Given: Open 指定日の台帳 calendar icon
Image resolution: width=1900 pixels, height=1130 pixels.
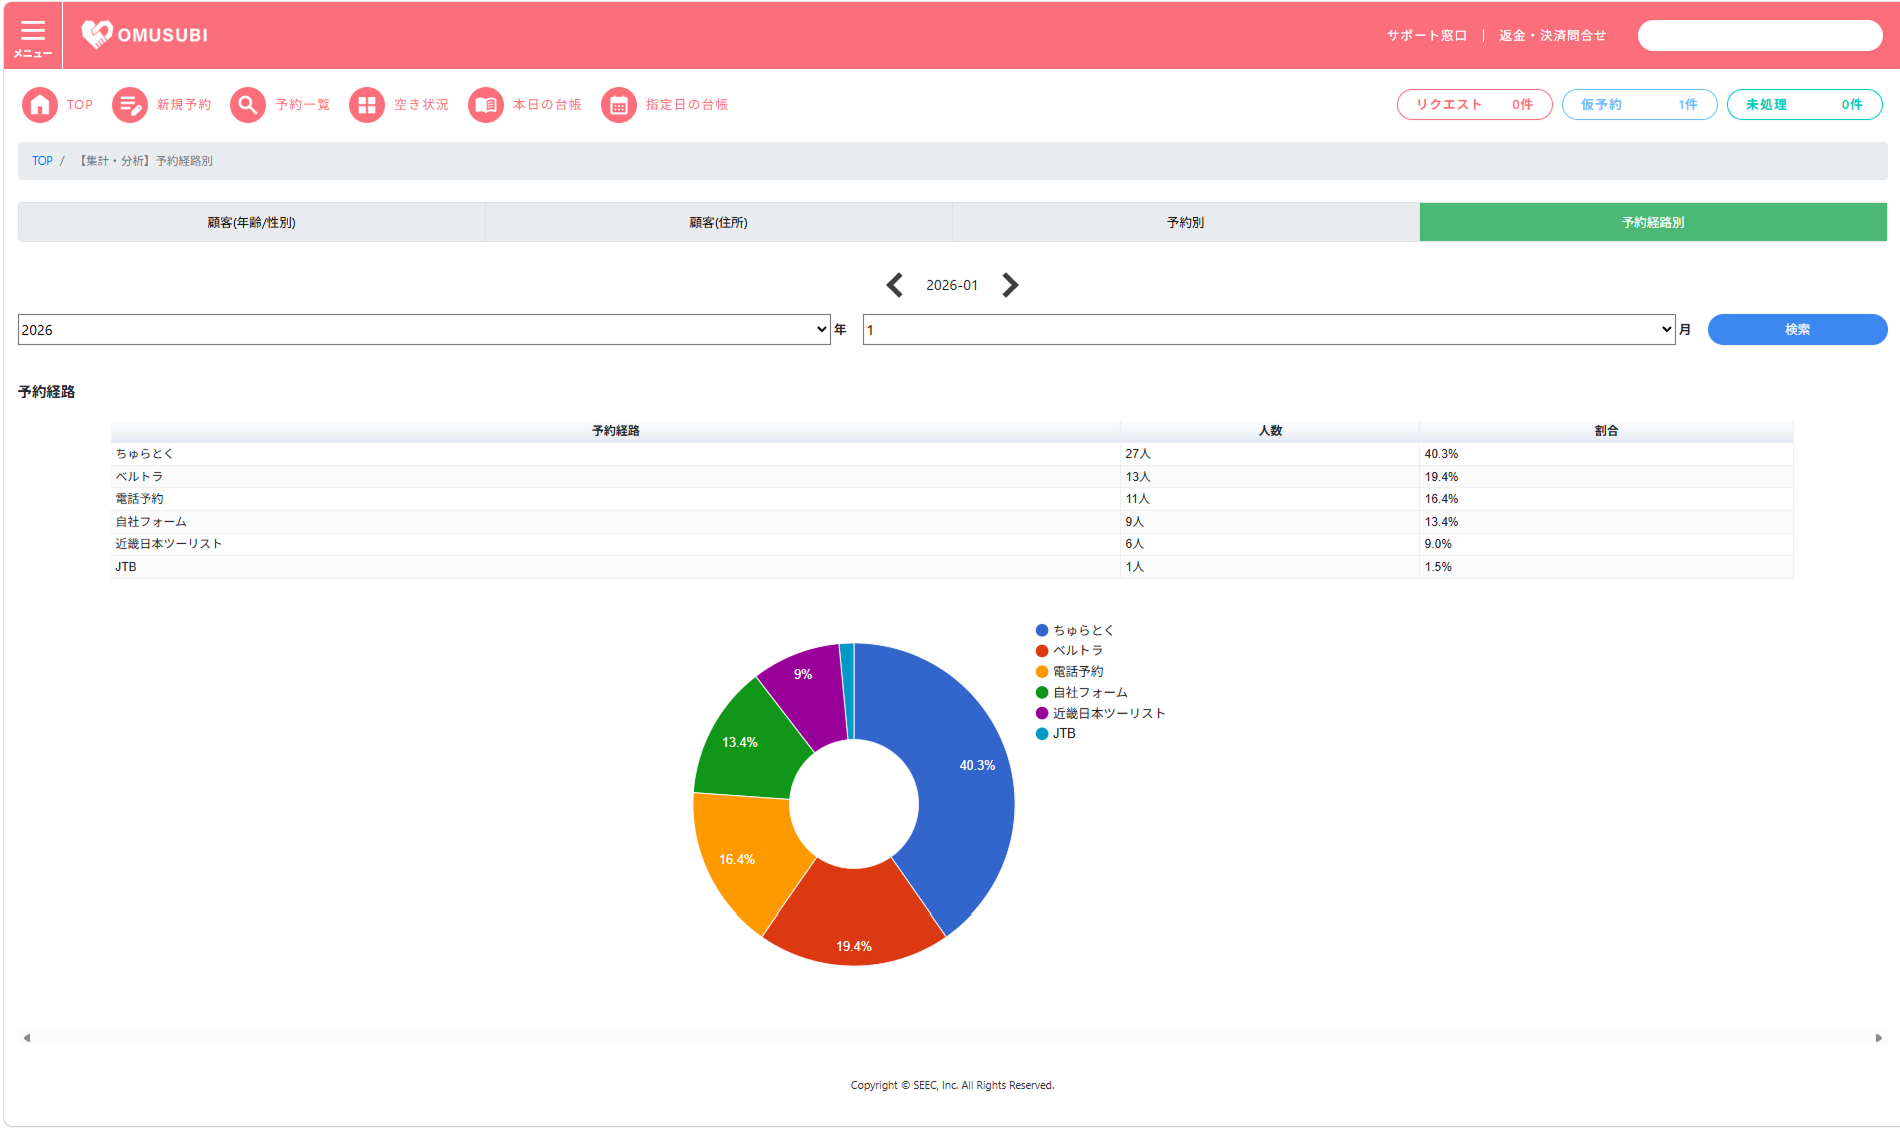Looking at the screenshot, I should click(619, 105).
